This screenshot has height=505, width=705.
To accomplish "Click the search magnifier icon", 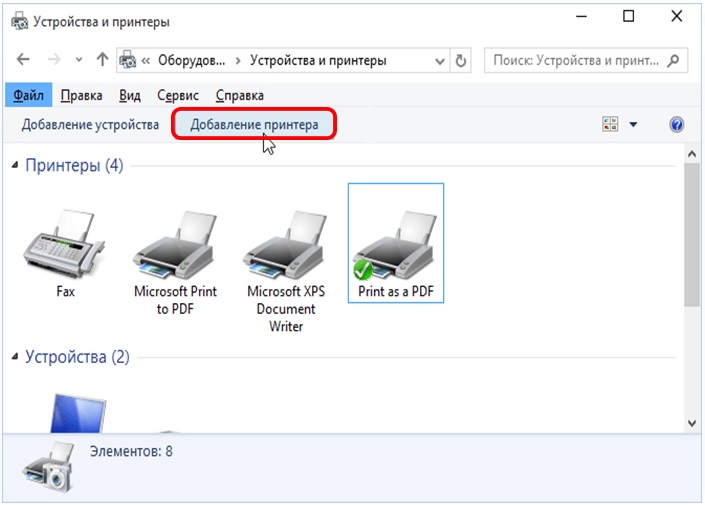I will pyautogui.click(x=674, y=60).
